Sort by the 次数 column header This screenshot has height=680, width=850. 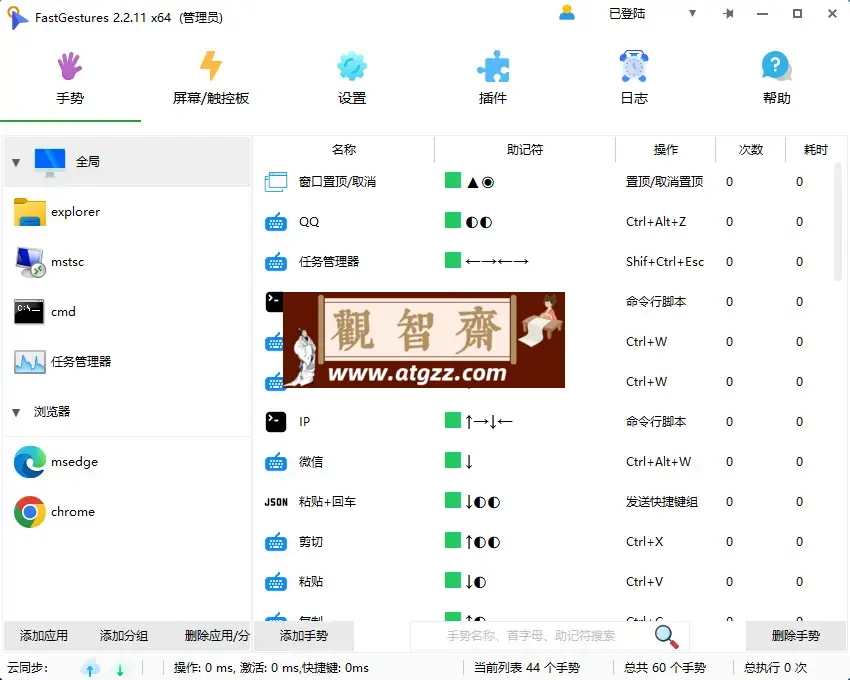click(x=751, y=150)
